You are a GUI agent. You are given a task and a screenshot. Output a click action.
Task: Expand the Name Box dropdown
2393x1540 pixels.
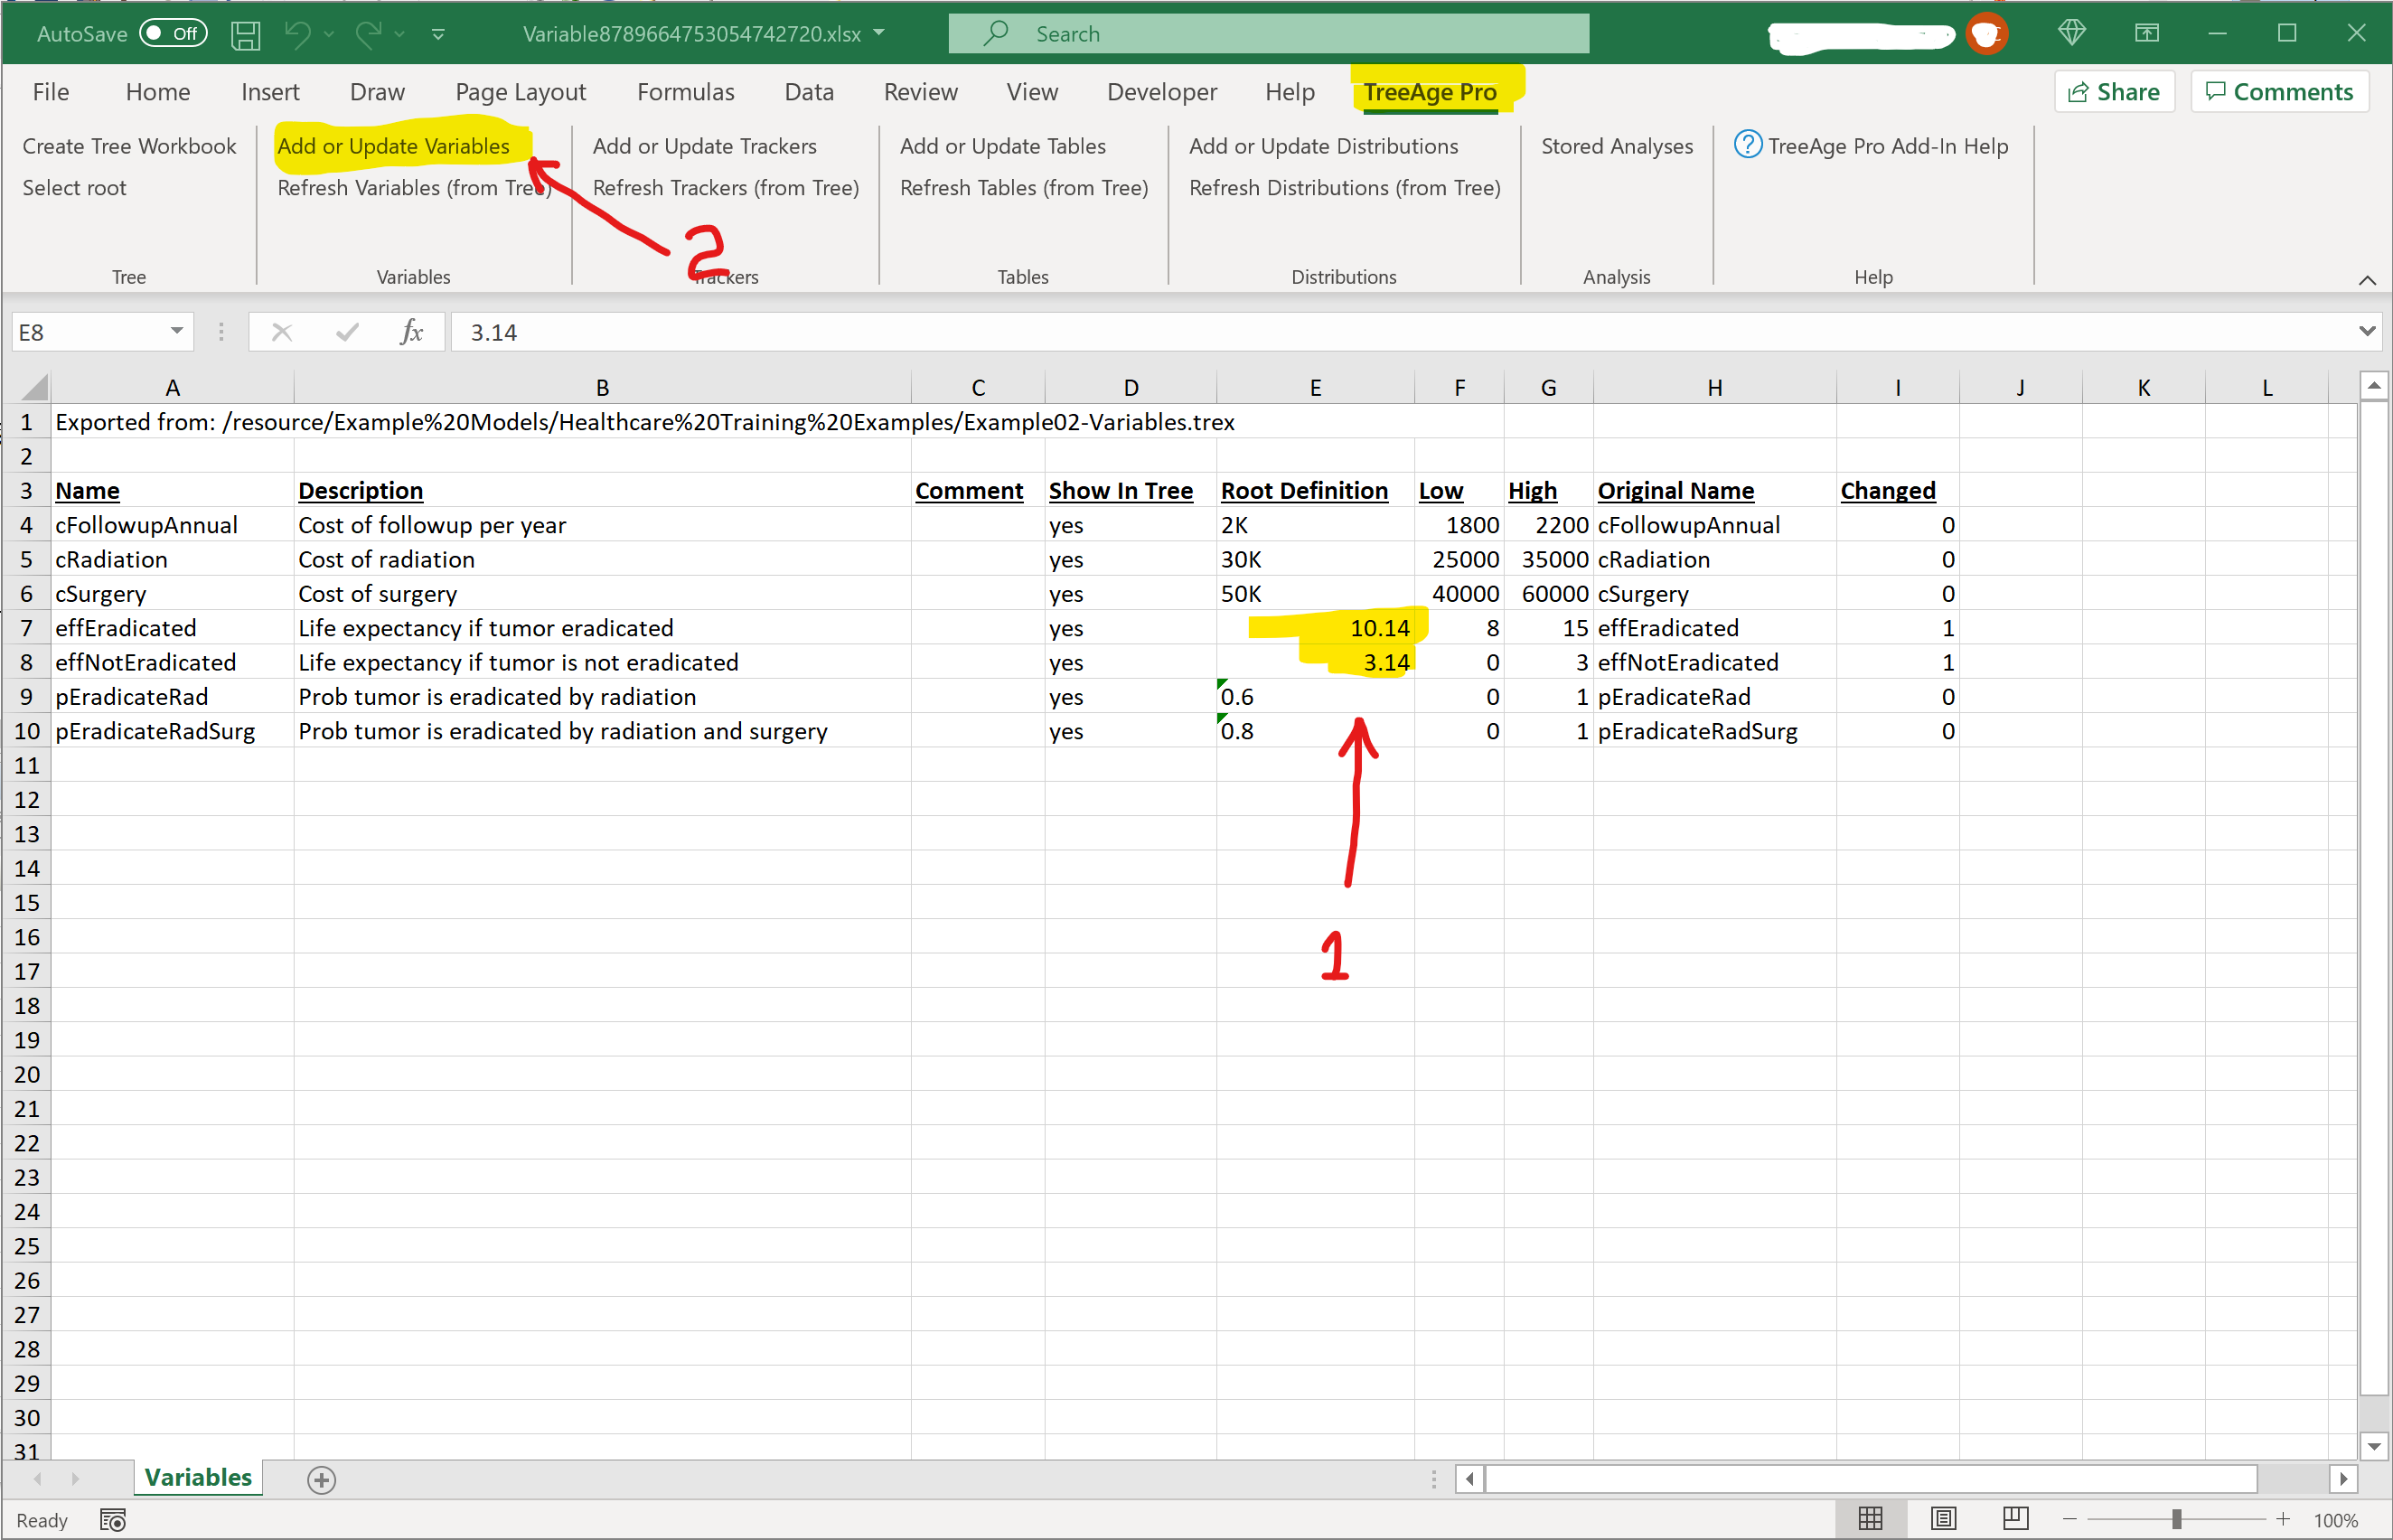176,331
